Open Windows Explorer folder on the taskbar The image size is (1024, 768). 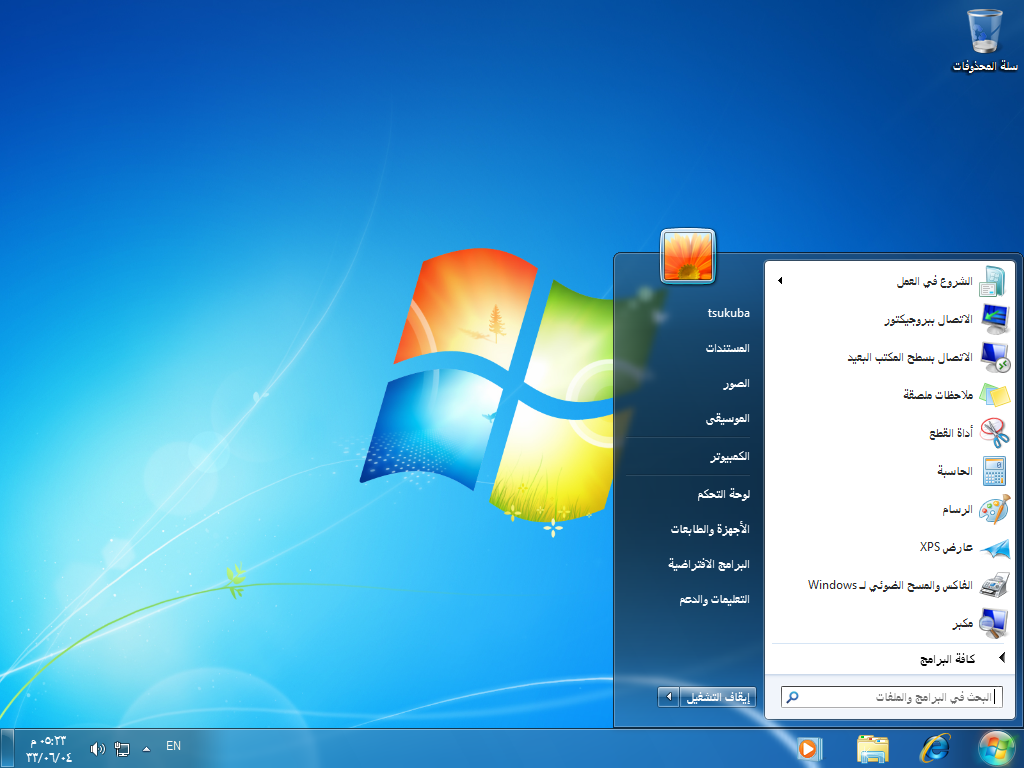point(872,749)
